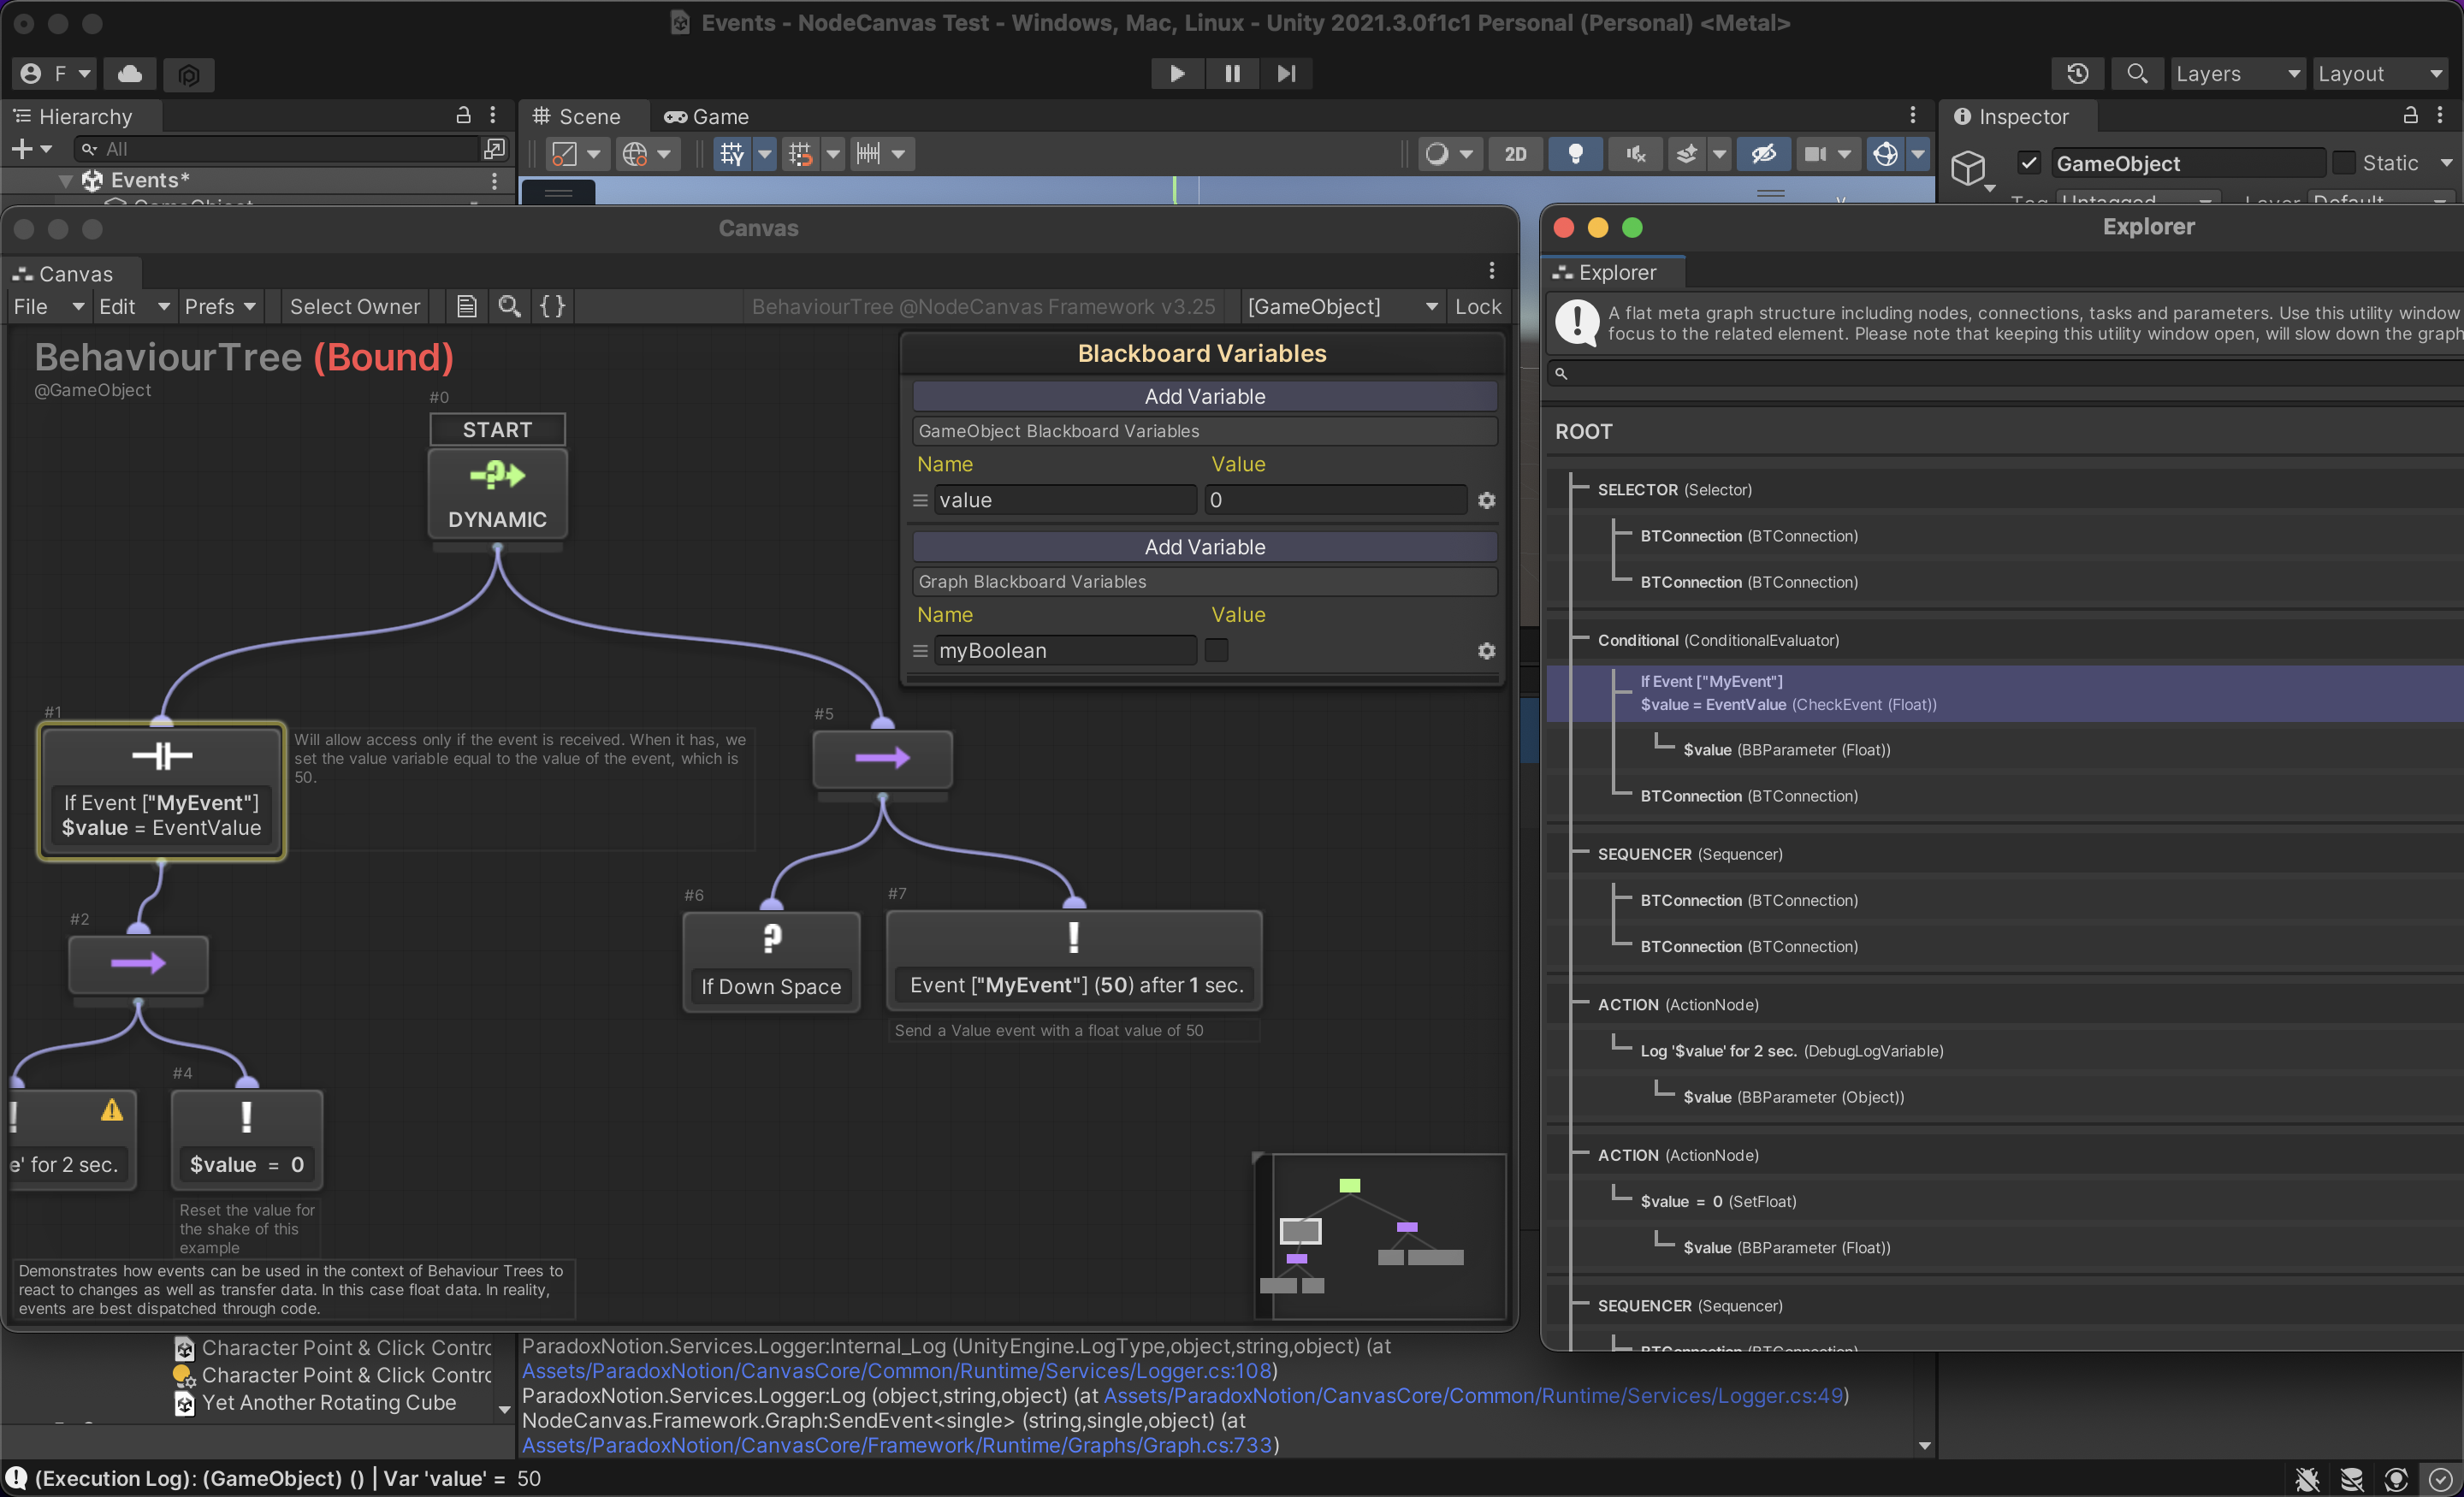
Task: Open the Layout dropdown
Action: (x=2380, y=73)
